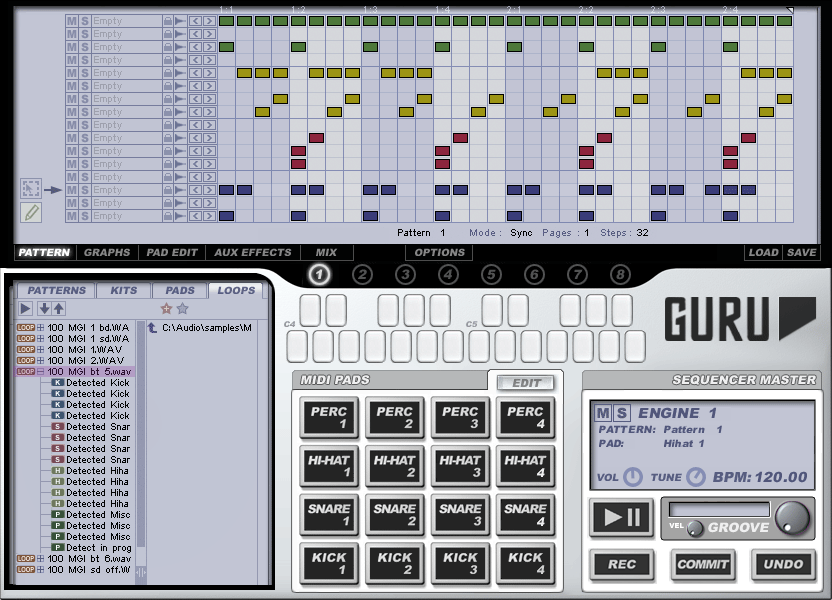This screenshot has height=600, width=832.
Task: Select engine number 5
Action: point(491,274)
